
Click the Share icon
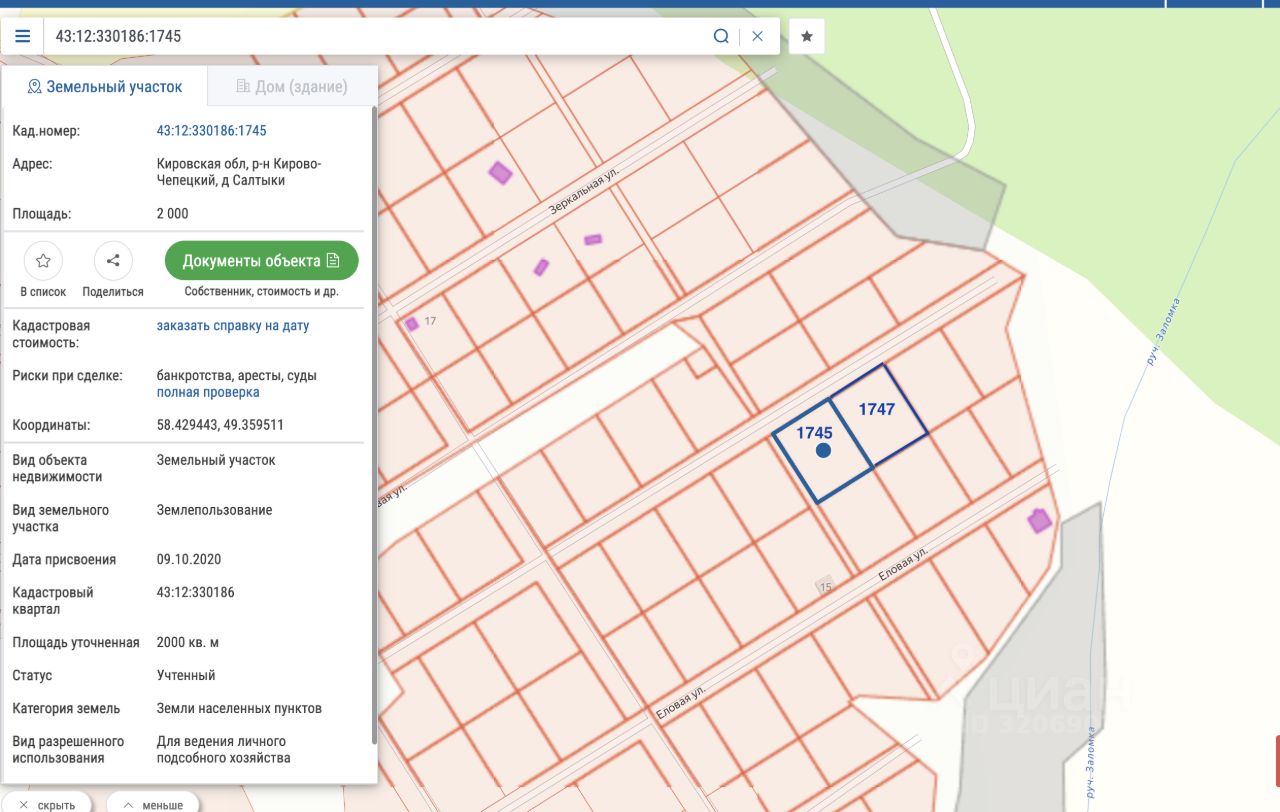113,261
